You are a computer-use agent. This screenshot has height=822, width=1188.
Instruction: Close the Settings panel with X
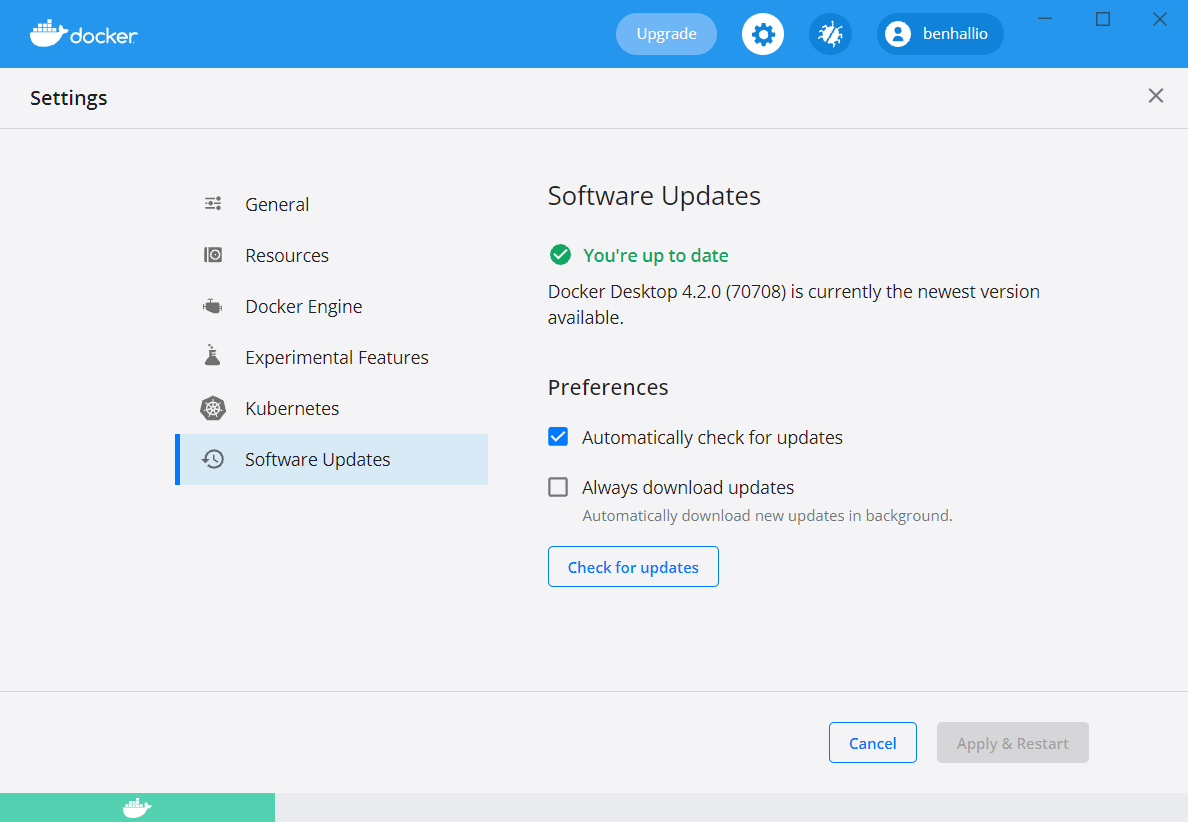(1155, 96)
